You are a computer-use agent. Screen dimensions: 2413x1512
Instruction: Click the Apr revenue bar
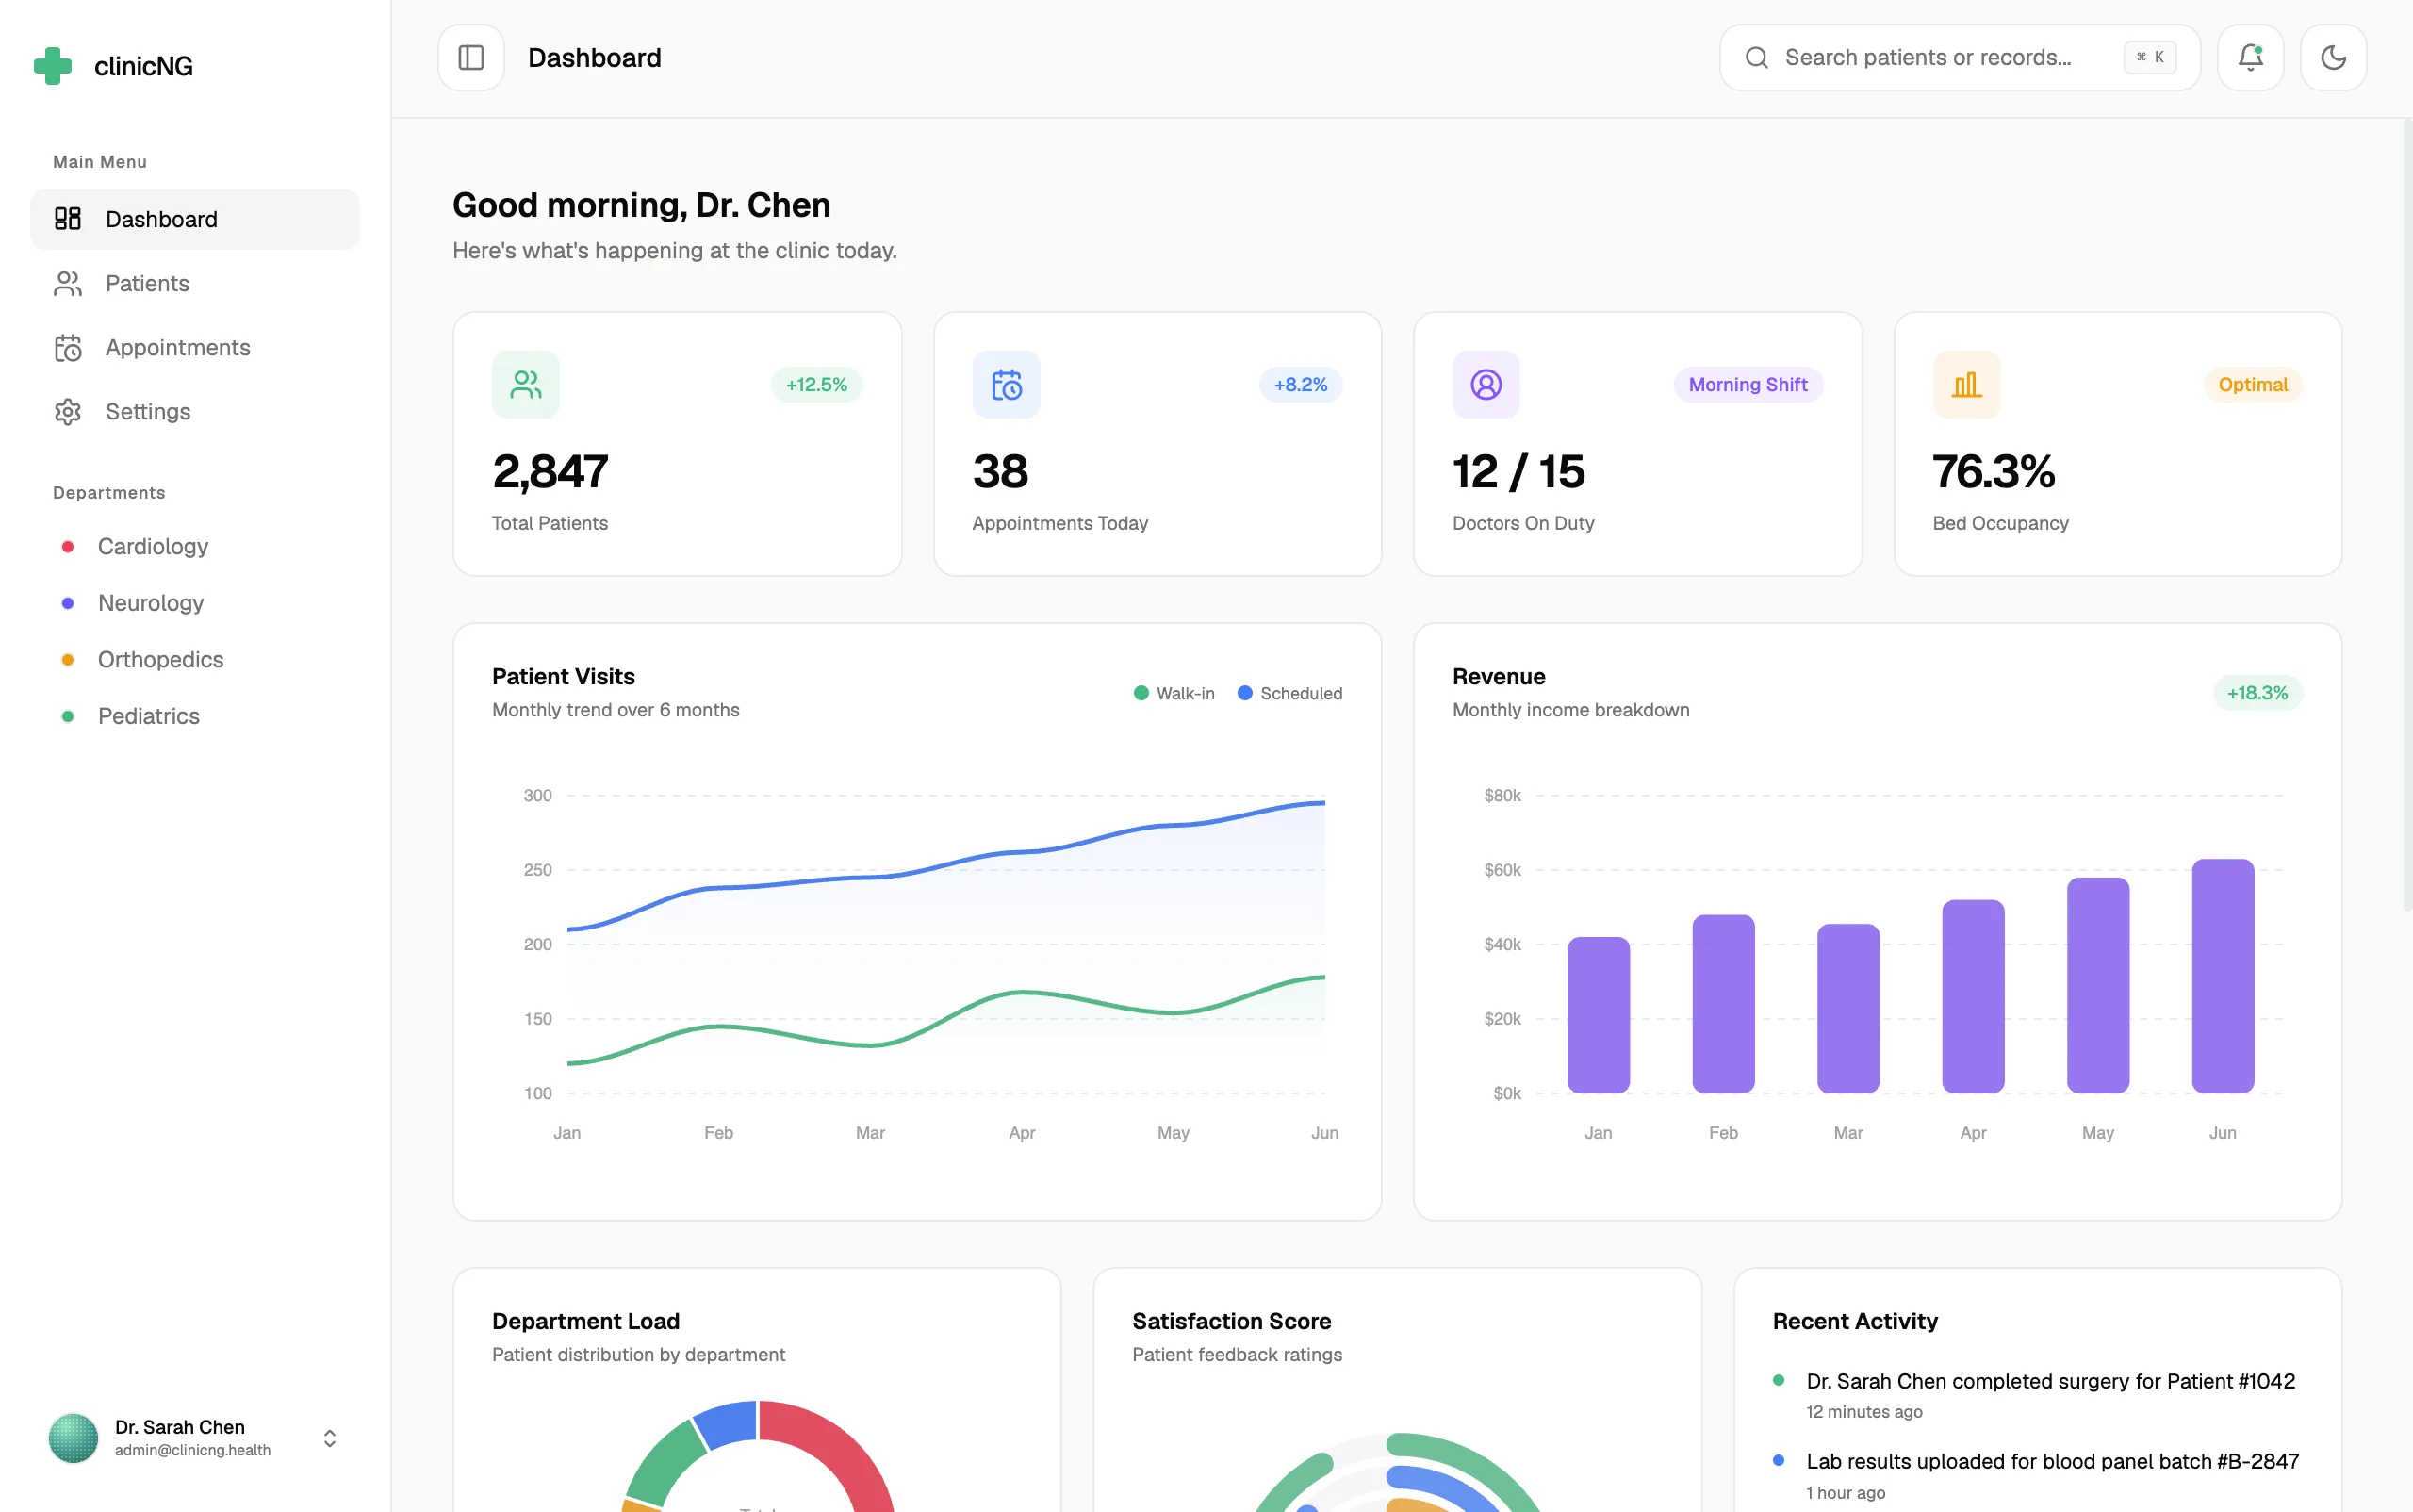point(1973,996)
